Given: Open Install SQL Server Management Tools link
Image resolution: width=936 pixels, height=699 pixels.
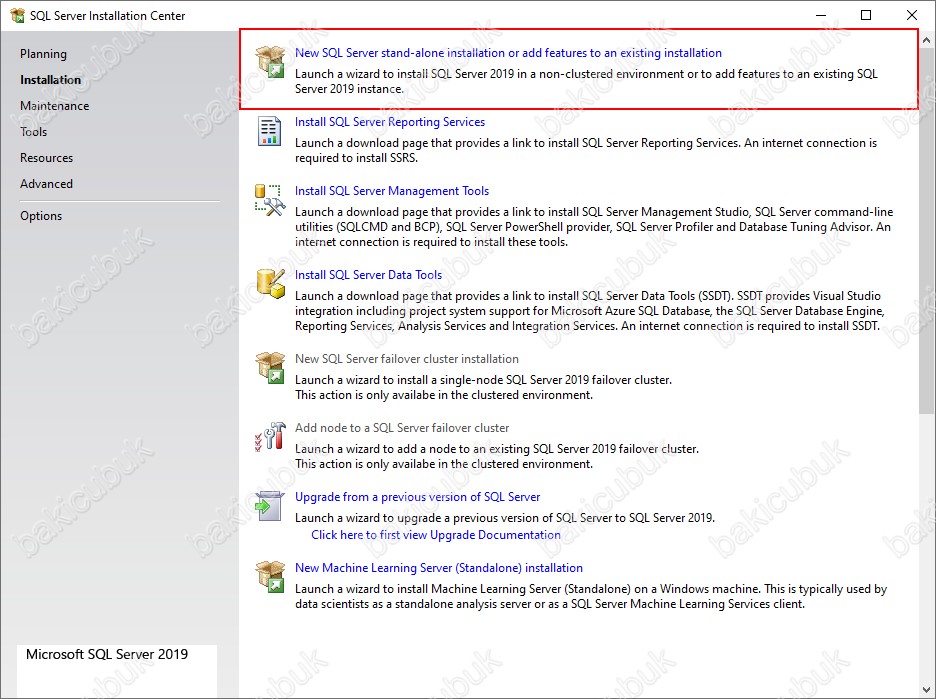Looking at the screenshot, I should [x=392, y=191].
